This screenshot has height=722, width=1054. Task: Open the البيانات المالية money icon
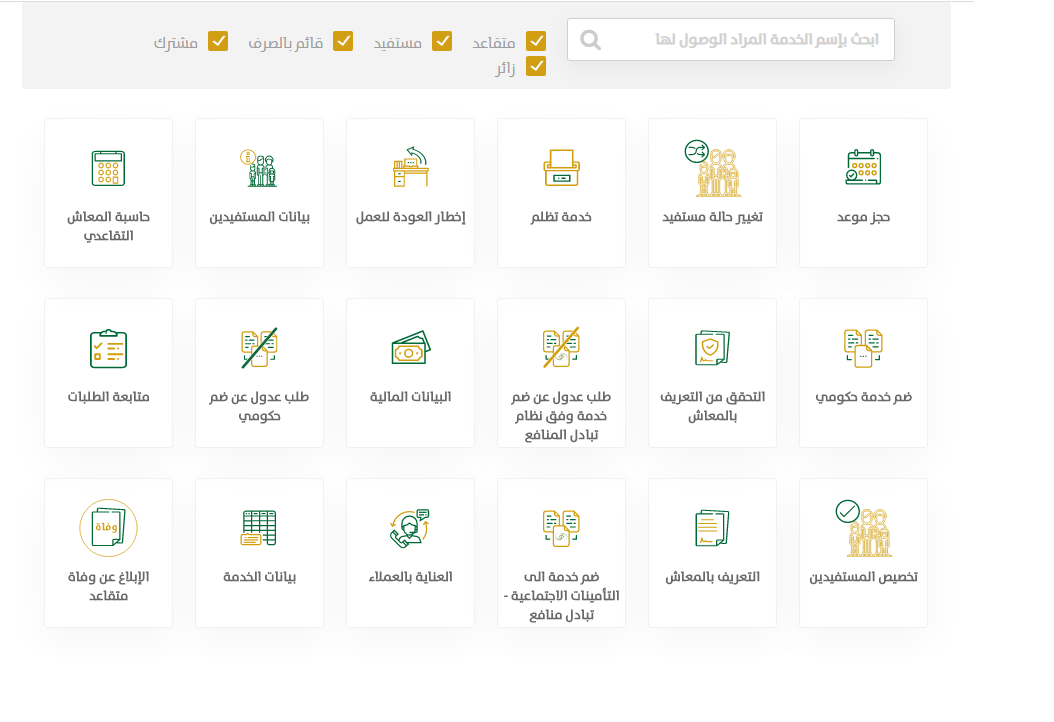point(411,348)
